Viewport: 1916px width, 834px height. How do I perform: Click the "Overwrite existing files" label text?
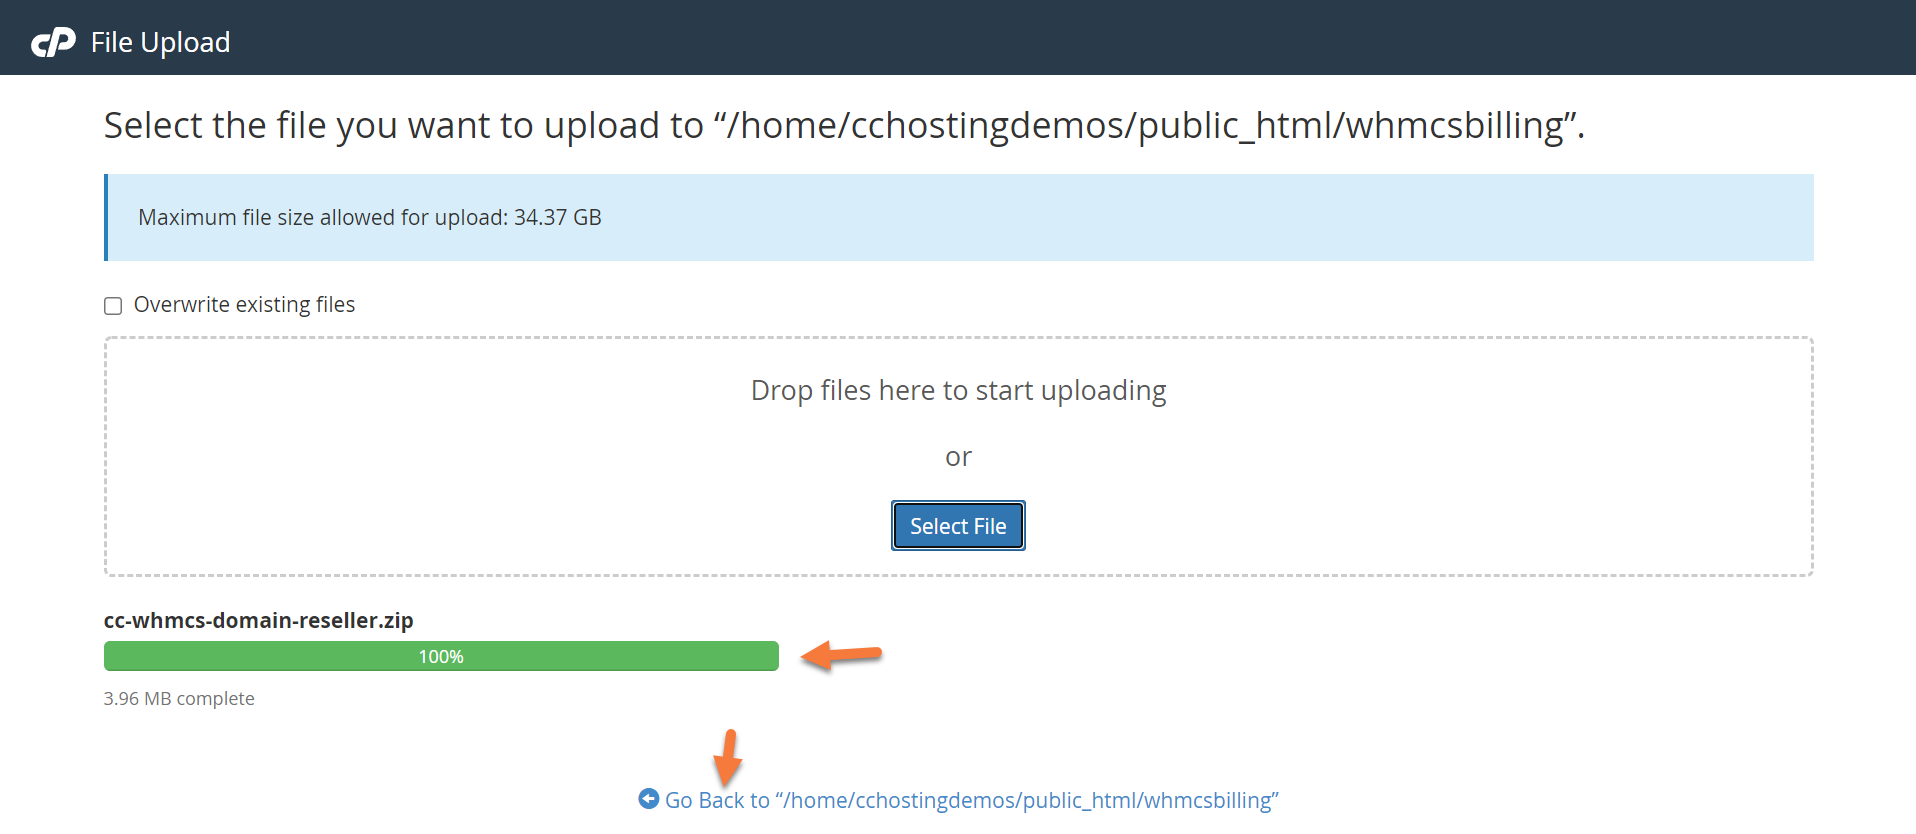pos(244,305)
